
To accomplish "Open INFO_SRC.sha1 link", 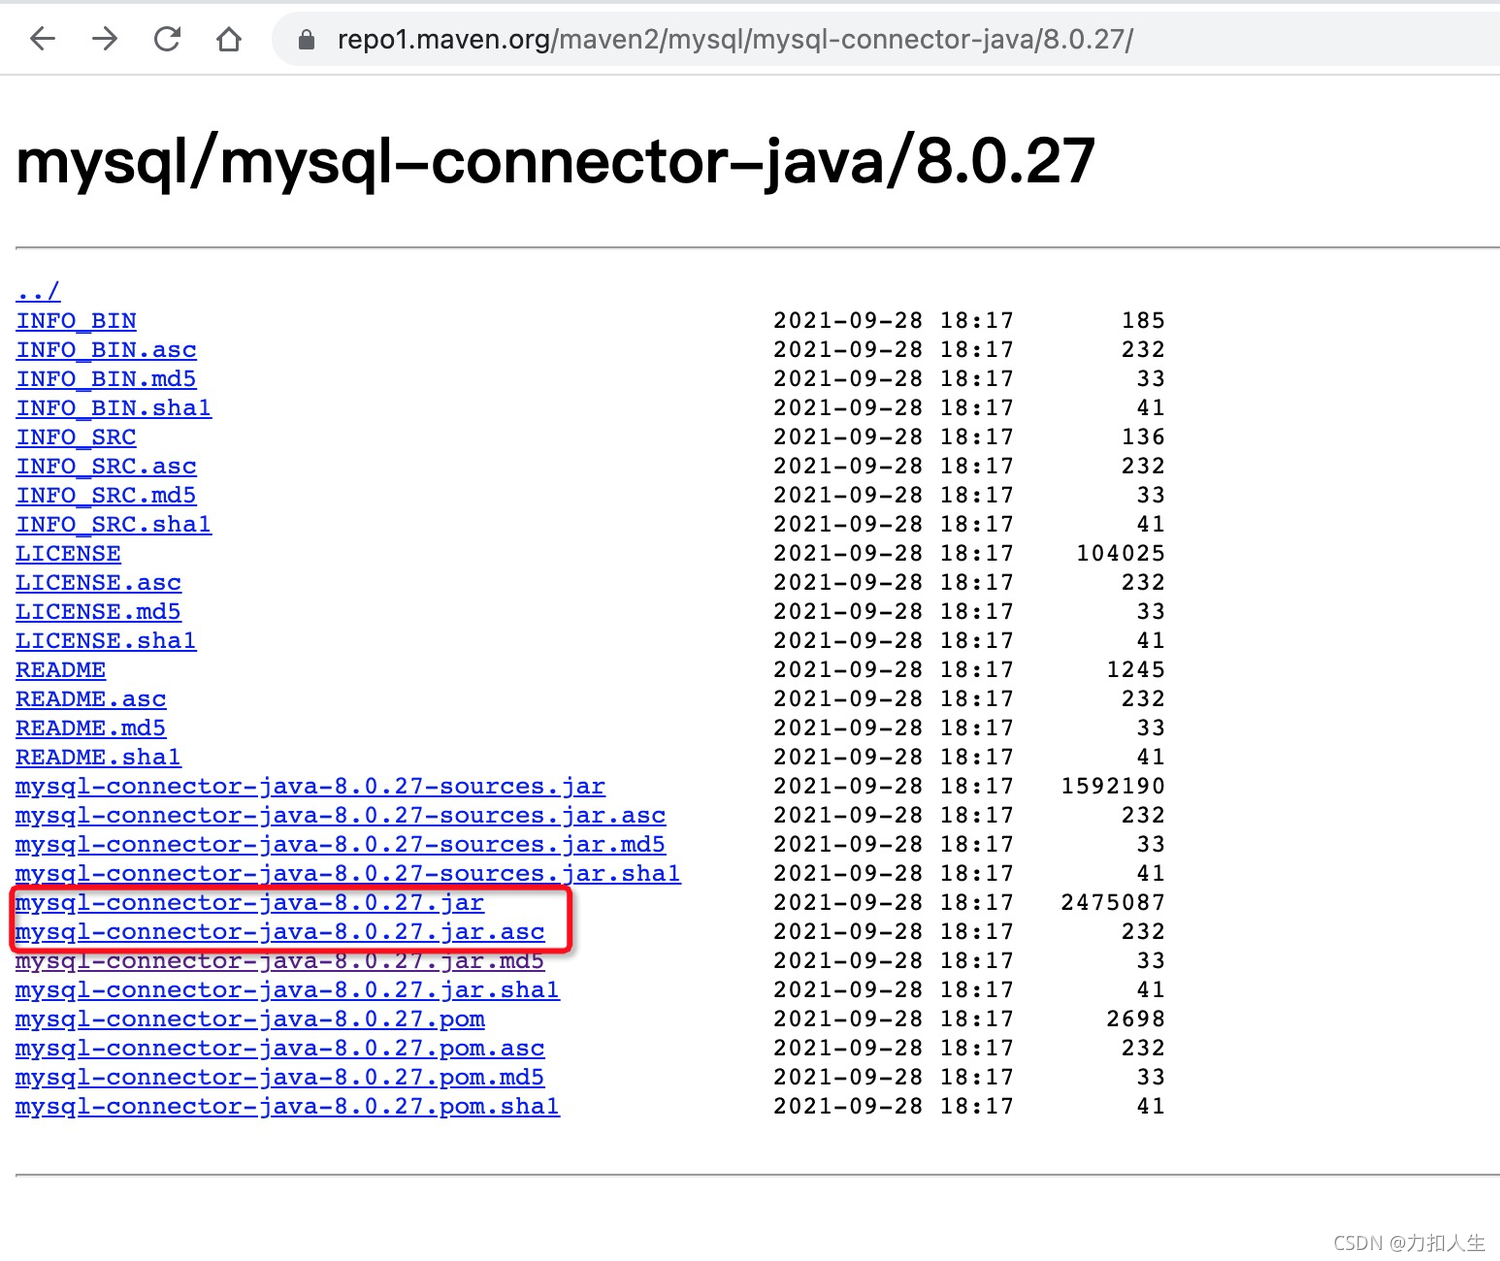I will (114, 524).
